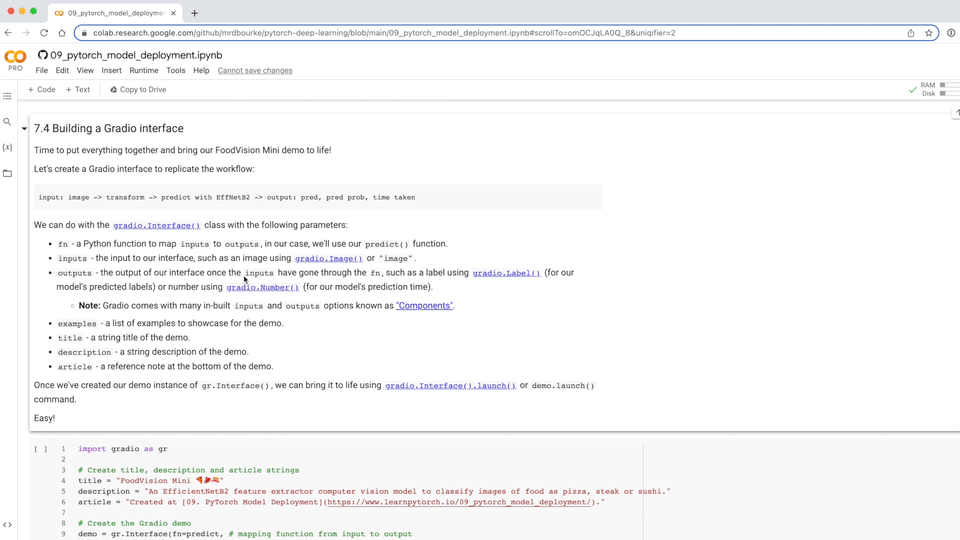The height and width of the screenshot is (540, 960).
Task: Open the RAM and Disk resources indicator
Action: pyautogui.click(x=935, y=90)
